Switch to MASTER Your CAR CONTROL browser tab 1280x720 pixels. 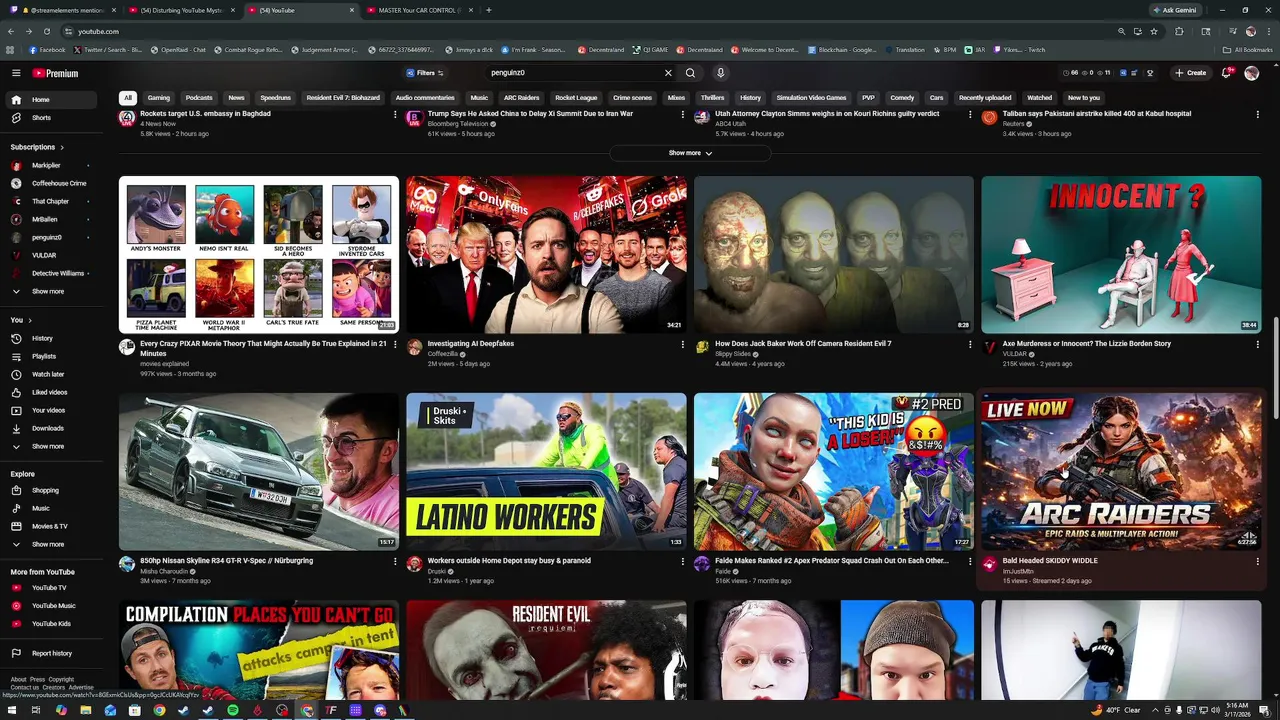click(x=419, y=10)
